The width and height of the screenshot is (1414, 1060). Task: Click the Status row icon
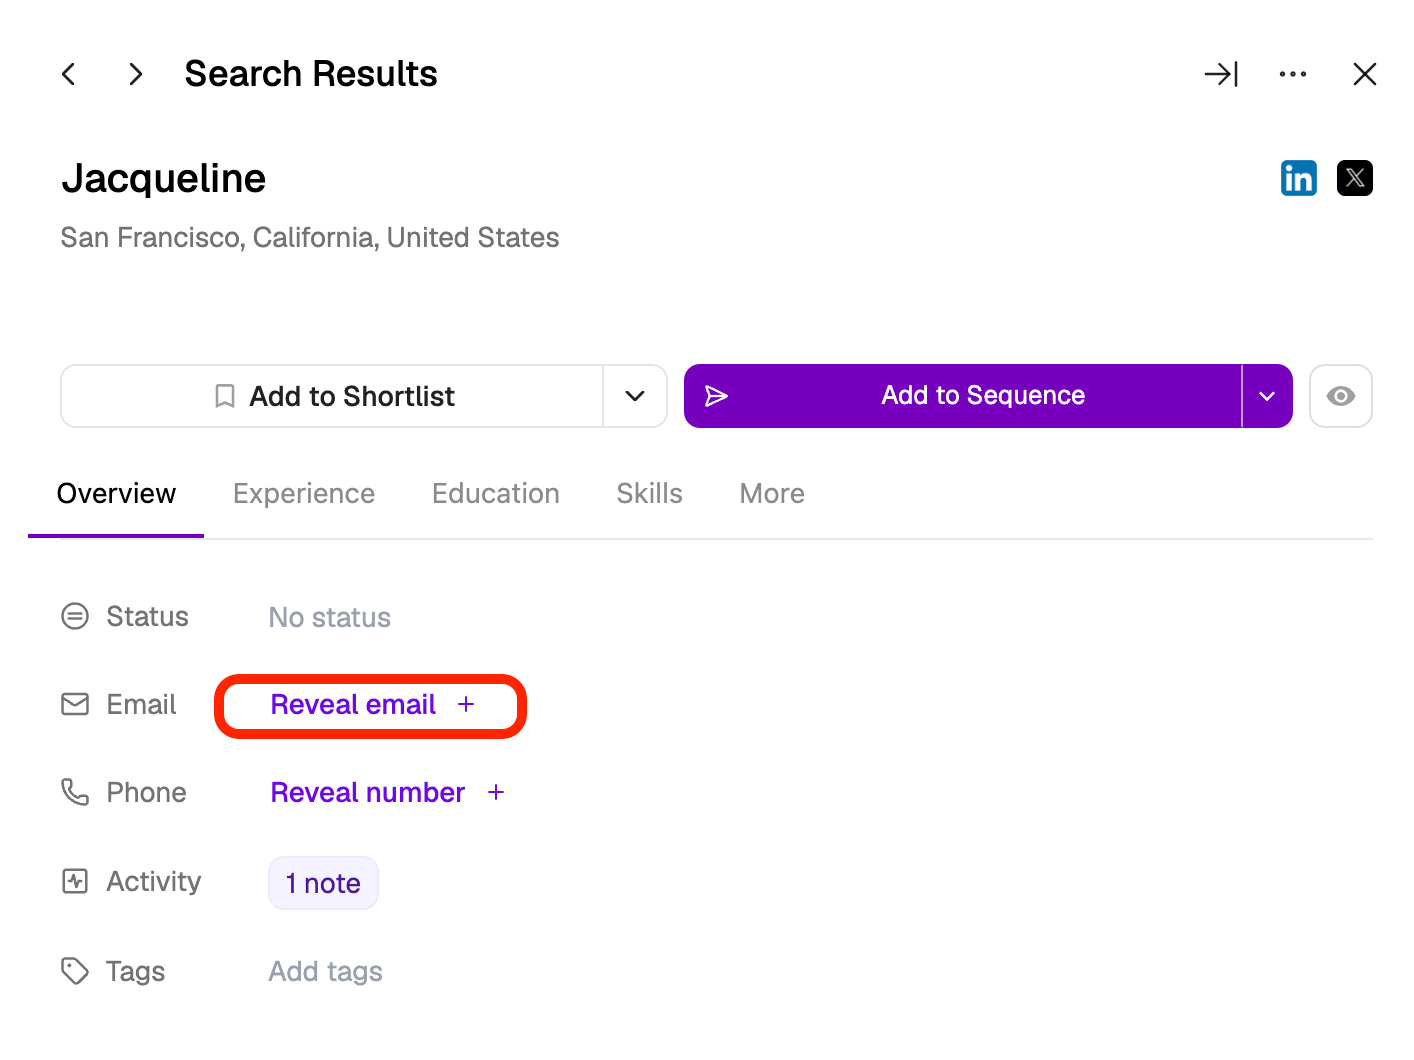tap(75, 616)
